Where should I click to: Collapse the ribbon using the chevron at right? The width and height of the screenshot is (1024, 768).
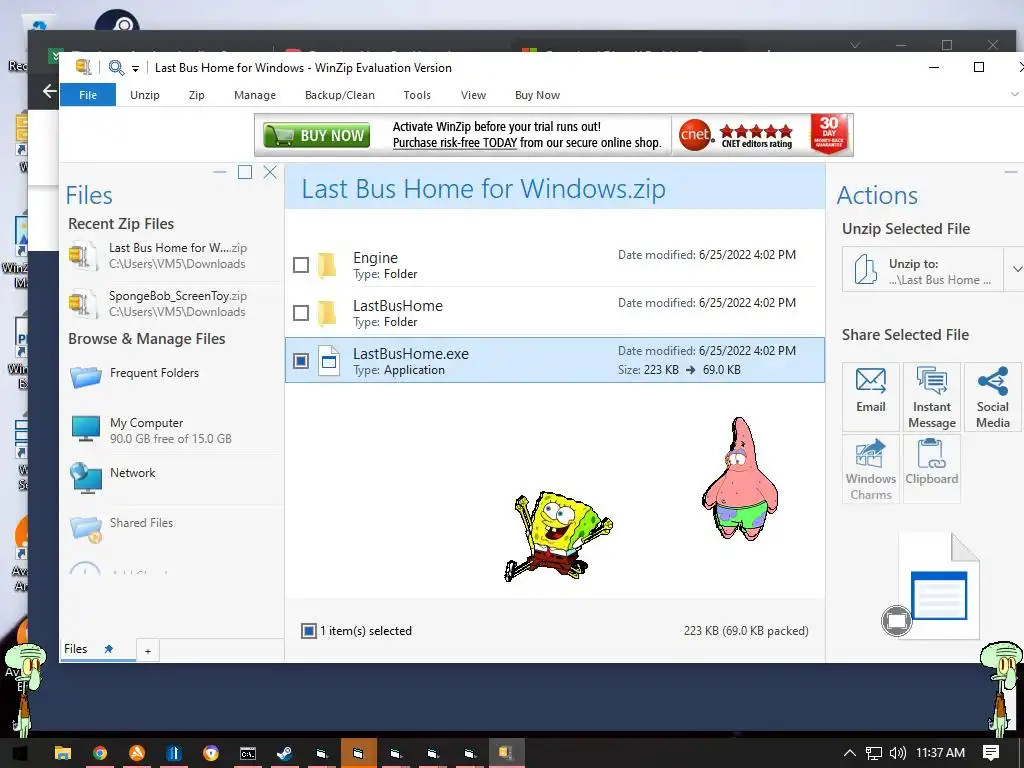click(1015, 95)
